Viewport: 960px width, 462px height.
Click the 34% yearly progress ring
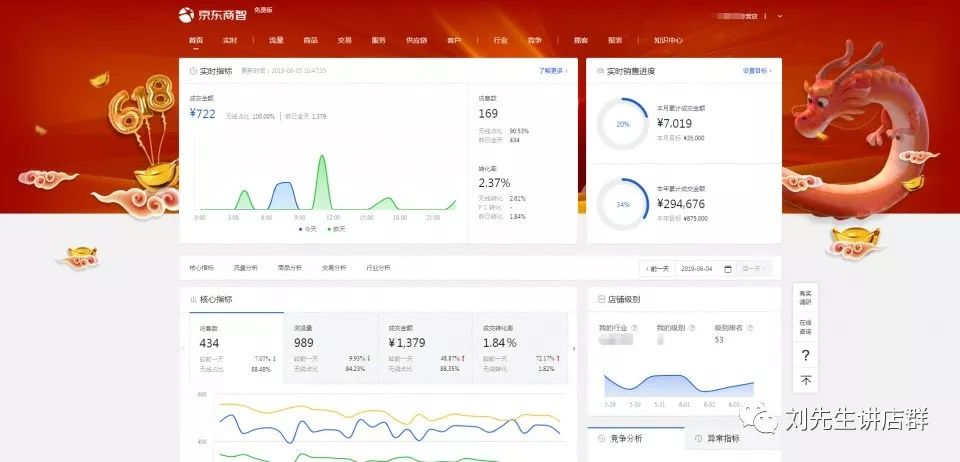[x=623, y=204]
